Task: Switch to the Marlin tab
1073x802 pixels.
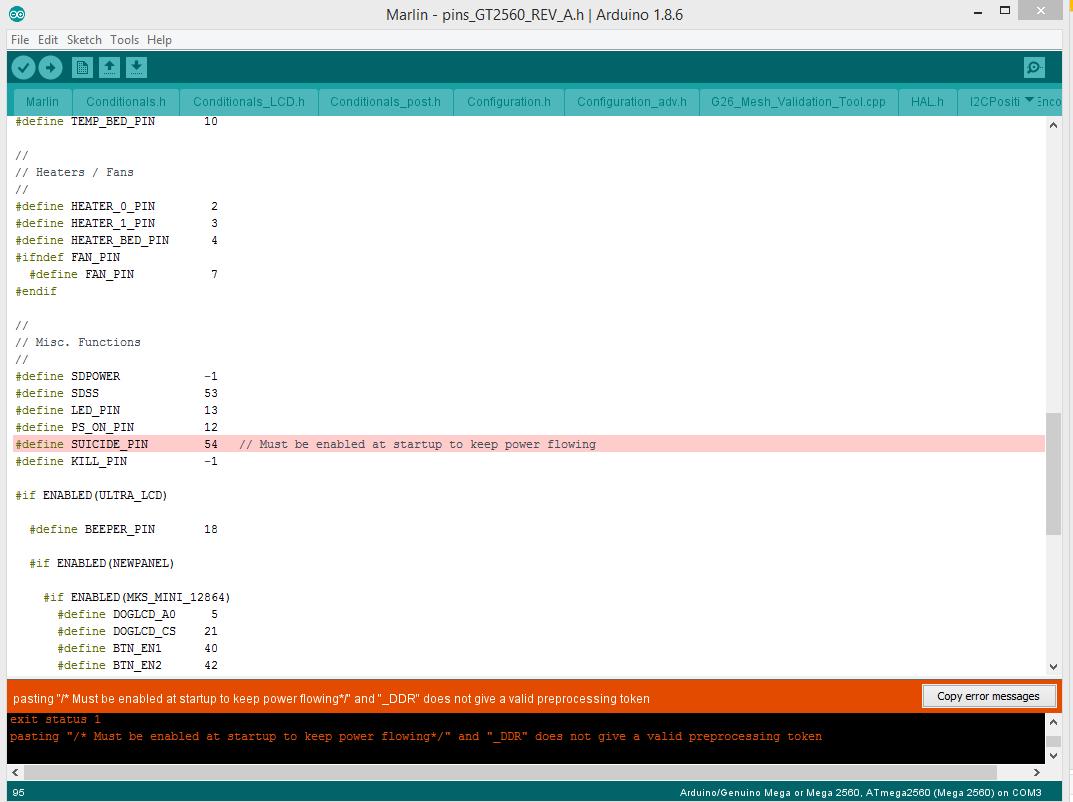Action: [42, 102]
